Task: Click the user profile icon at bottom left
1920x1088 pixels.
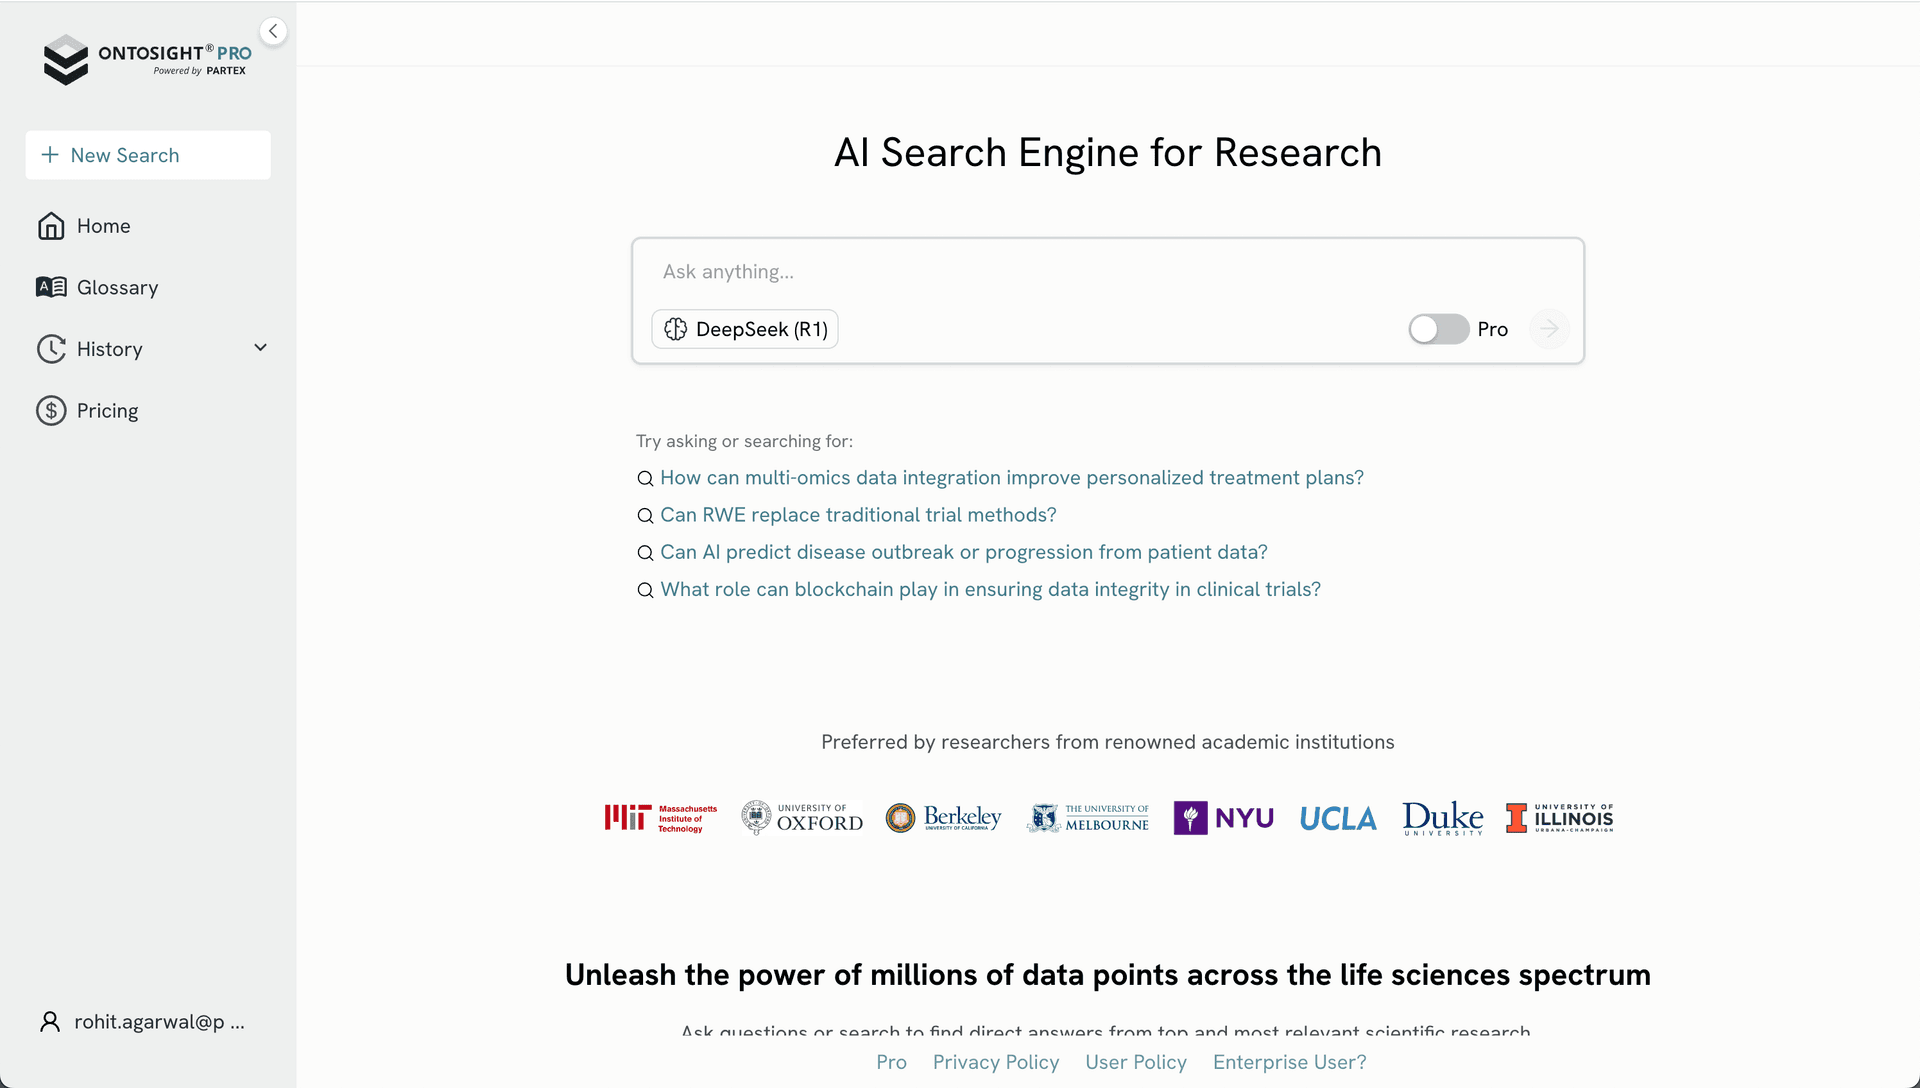Action: (49, 1021)
